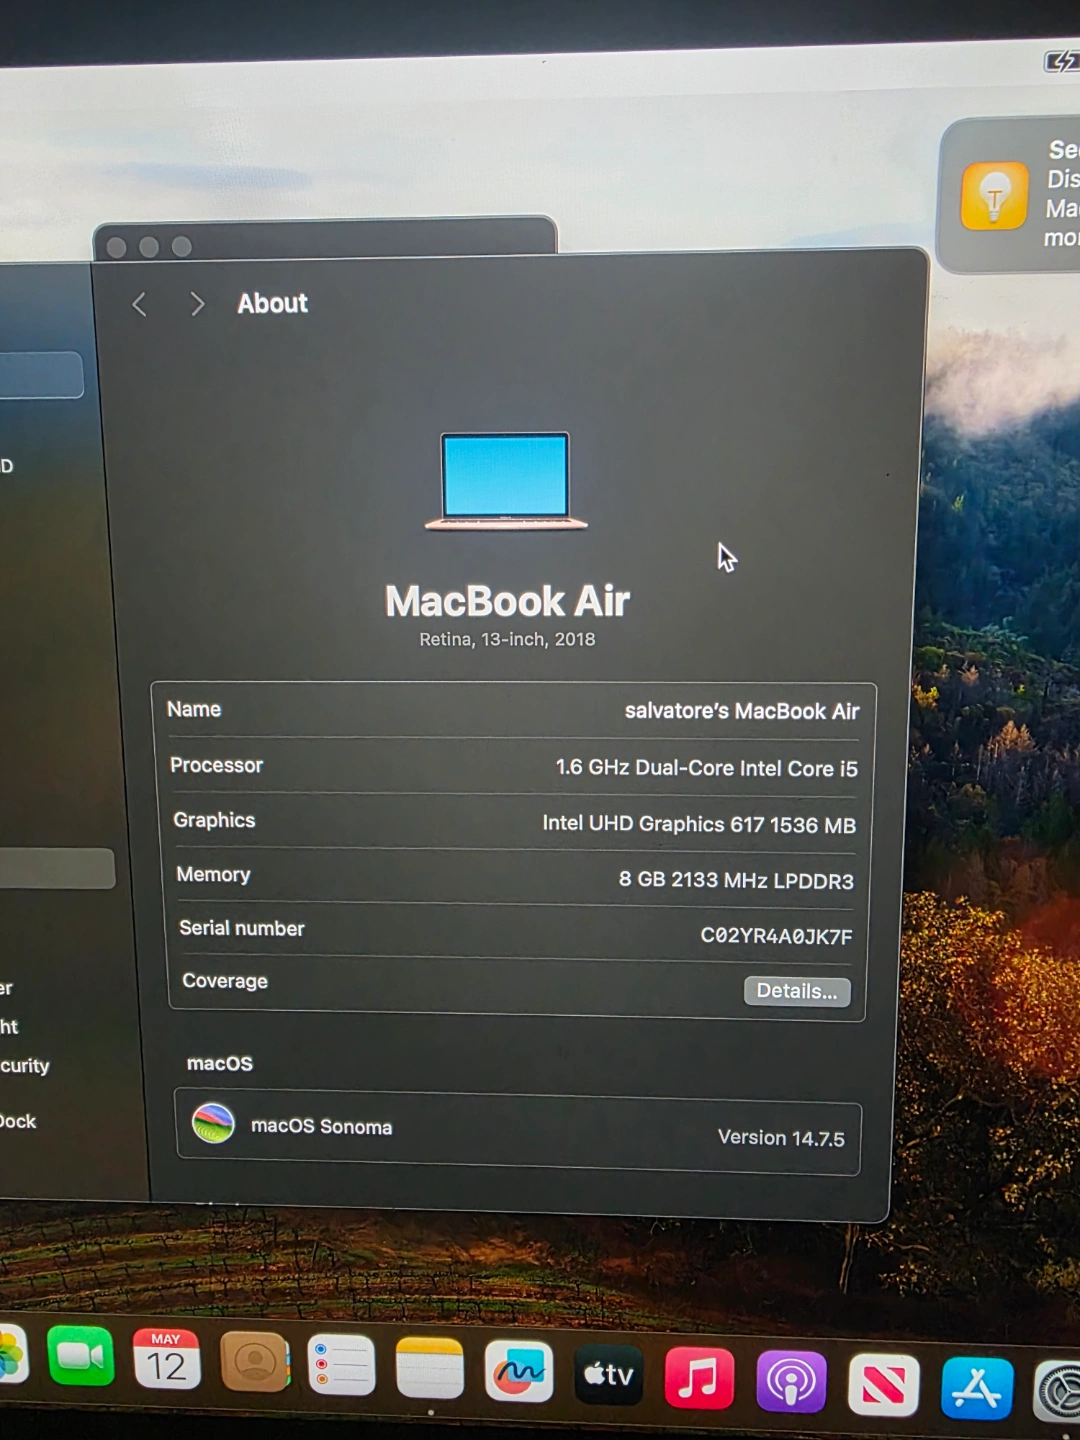Click processor value "1.6 GHz Dual-Core Intel Core i5"

[707, 768]
